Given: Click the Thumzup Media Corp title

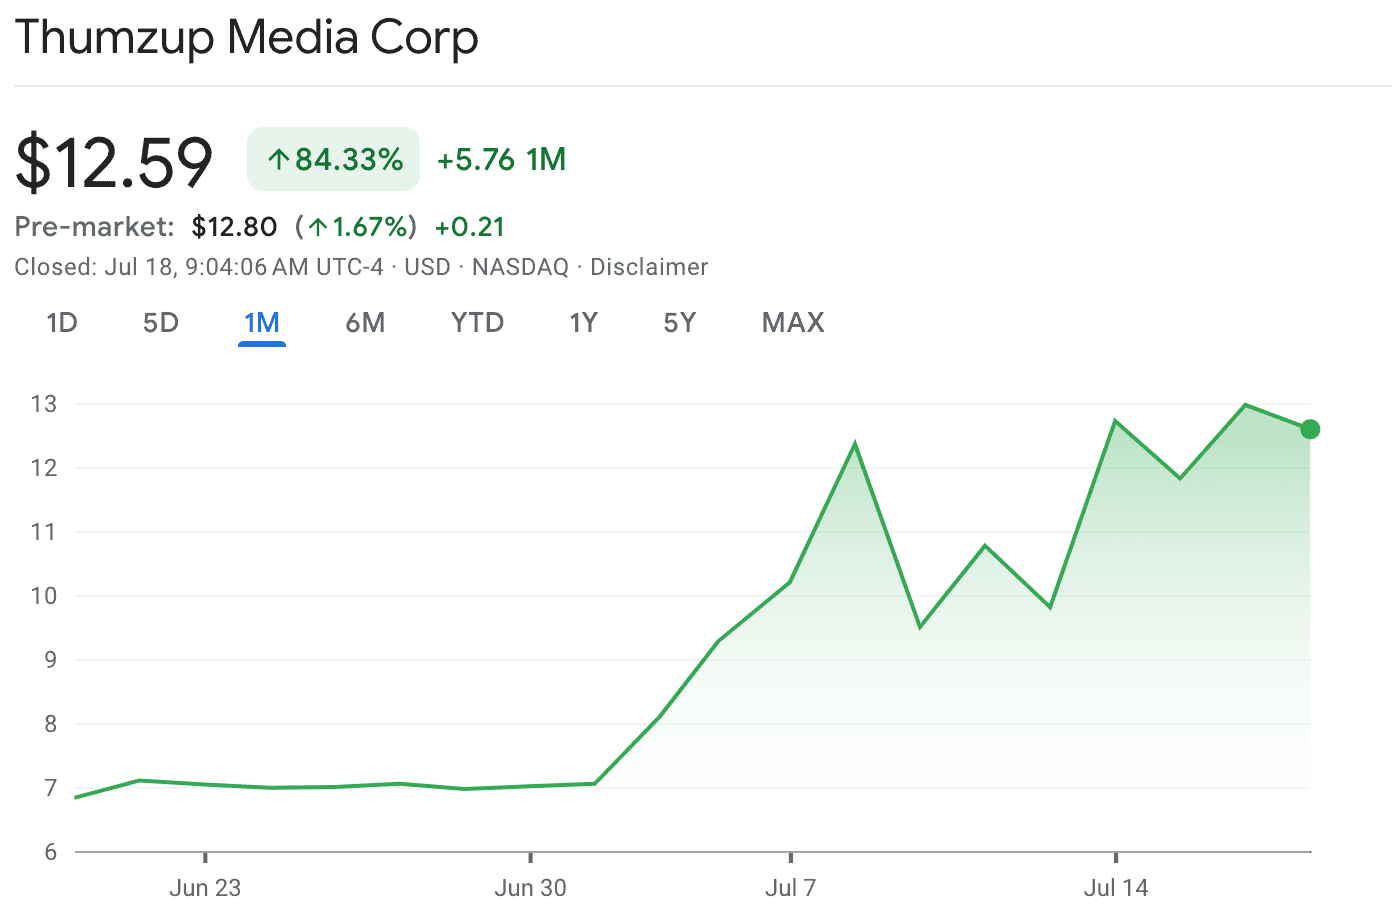Looking at the screenshot, I should point(246,38).
